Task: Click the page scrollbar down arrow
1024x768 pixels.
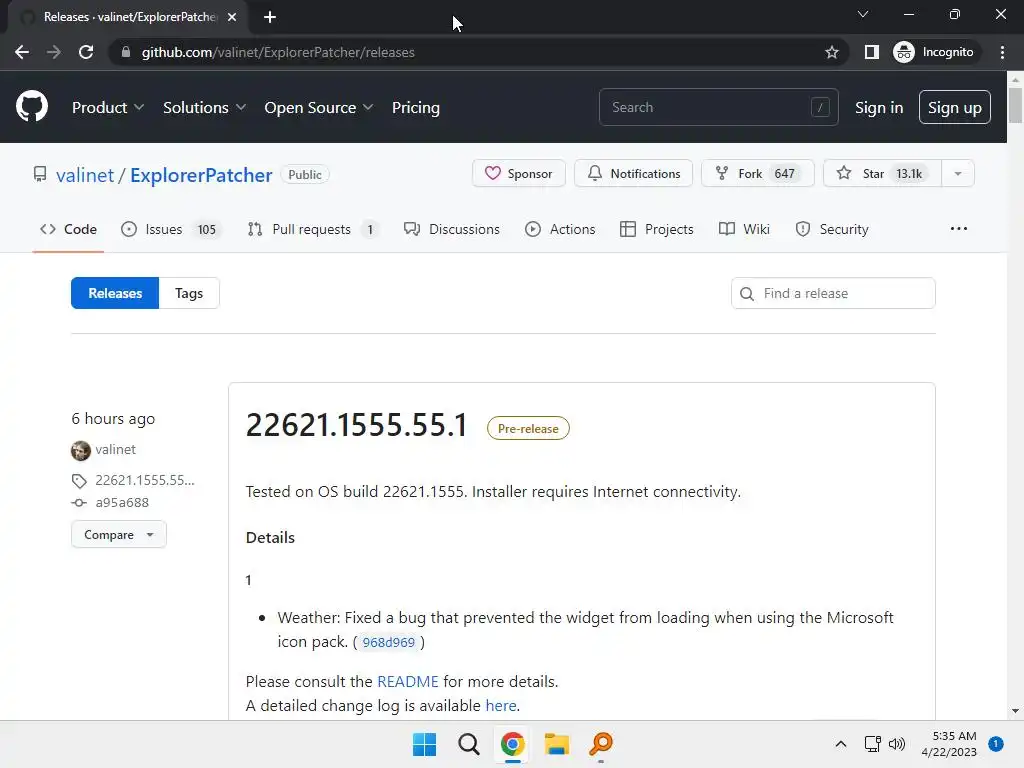Action: (x=1015, y=711)
